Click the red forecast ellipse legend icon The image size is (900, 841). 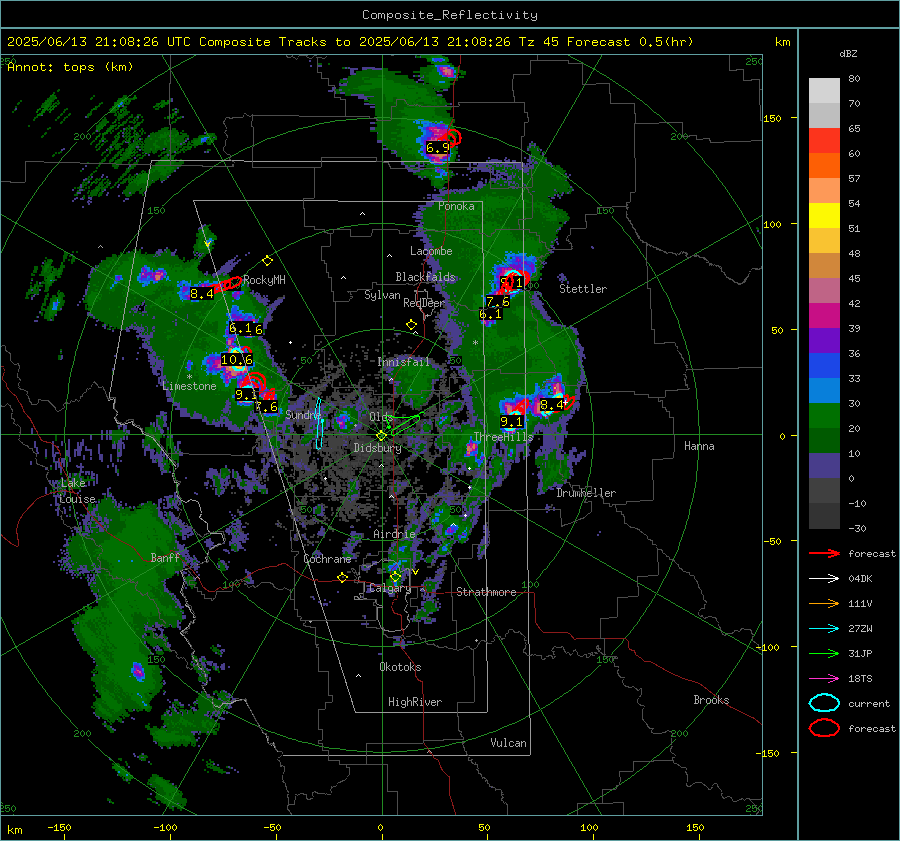[x=824, y=728]
